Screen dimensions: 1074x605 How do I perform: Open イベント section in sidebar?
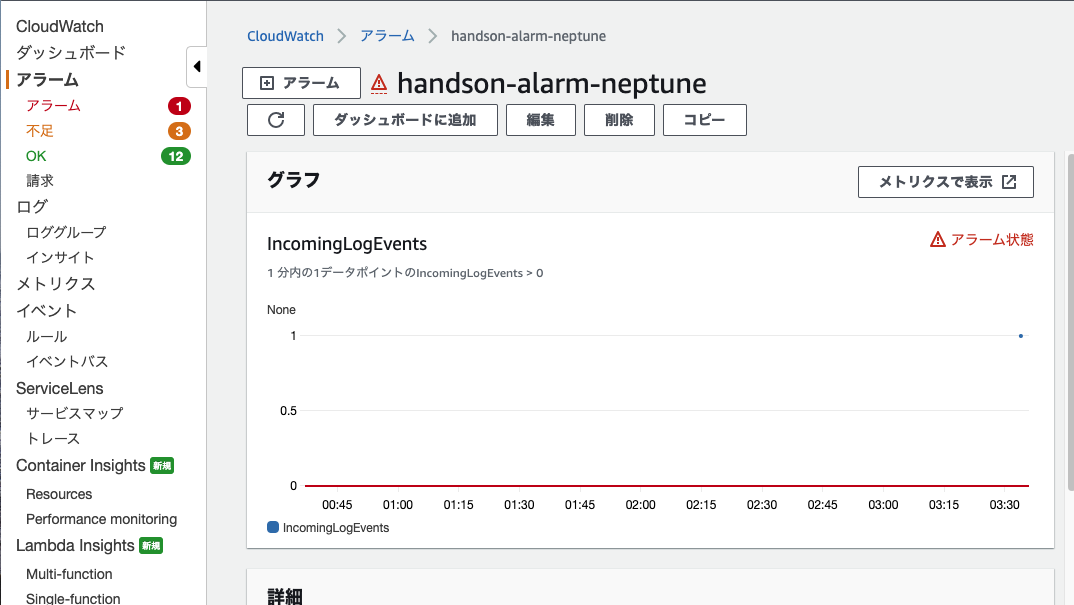[x=46, y=310]
